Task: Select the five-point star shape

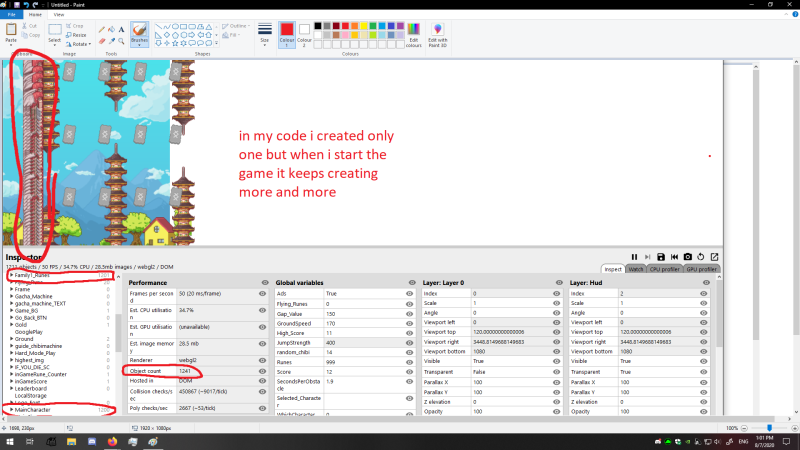Action: (x=175, y=43)
